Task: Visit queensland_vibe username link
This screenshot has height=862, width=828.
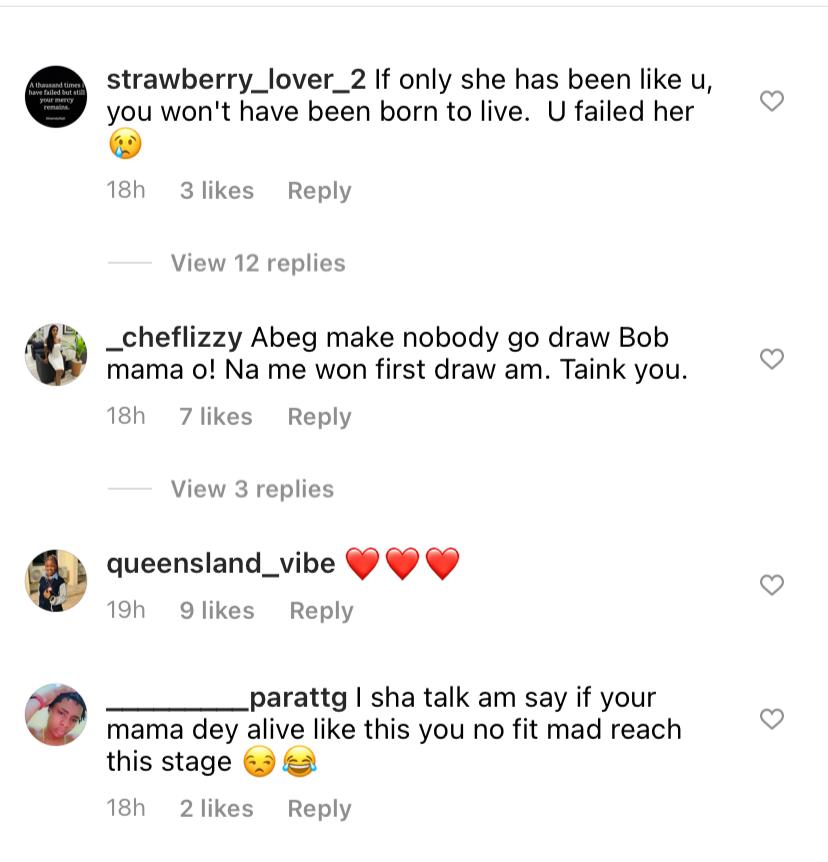Action: click(221, 564)
